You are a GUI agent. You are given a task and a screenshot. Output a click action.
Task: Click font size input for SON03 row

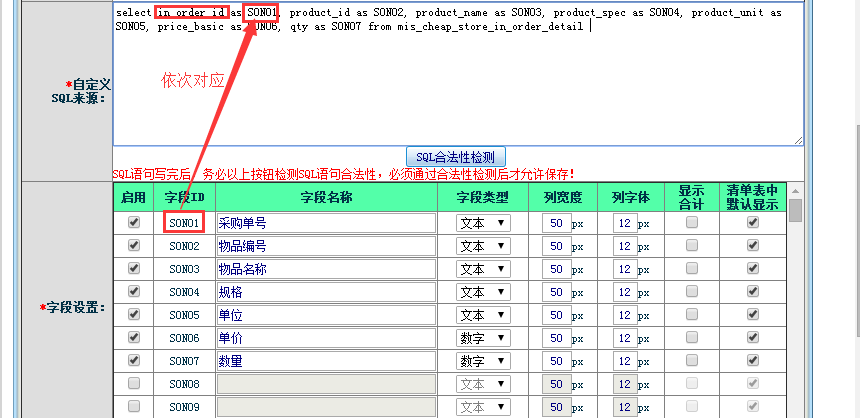pyautogui.click(x=624, y=269)
